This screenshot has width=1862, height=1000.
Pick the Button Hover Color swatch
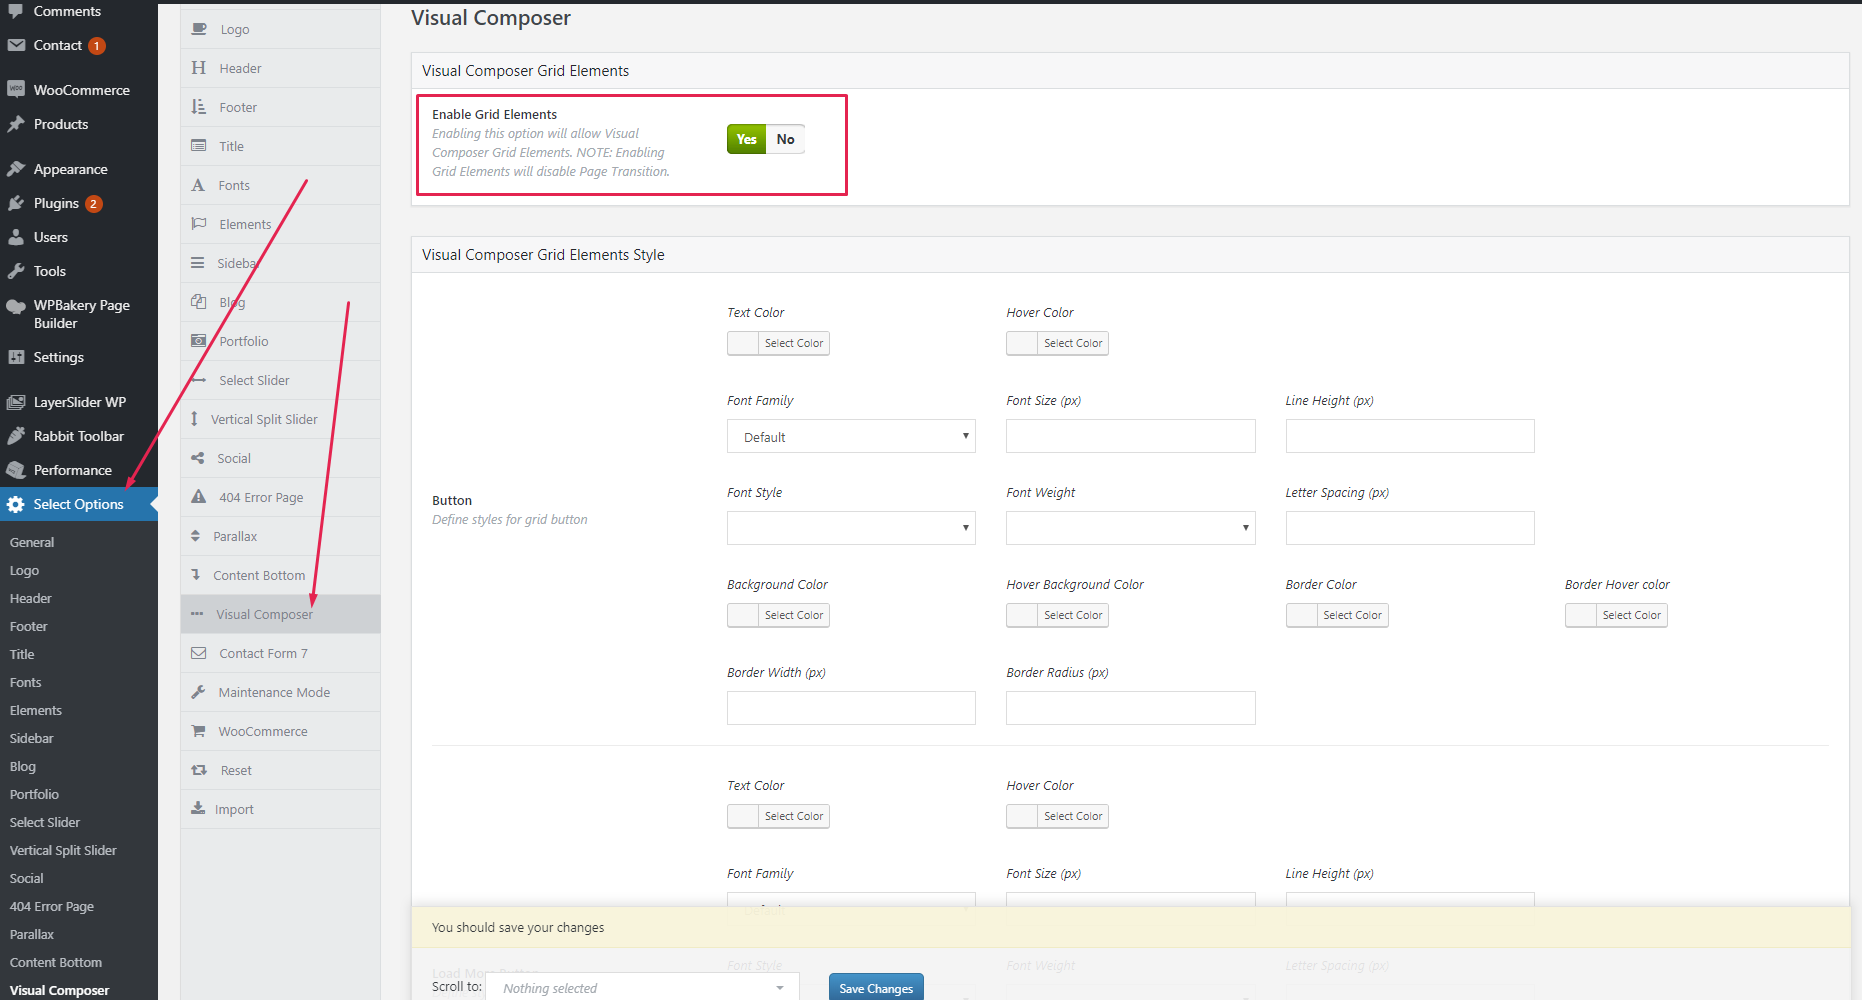[x=1057, y=343]
